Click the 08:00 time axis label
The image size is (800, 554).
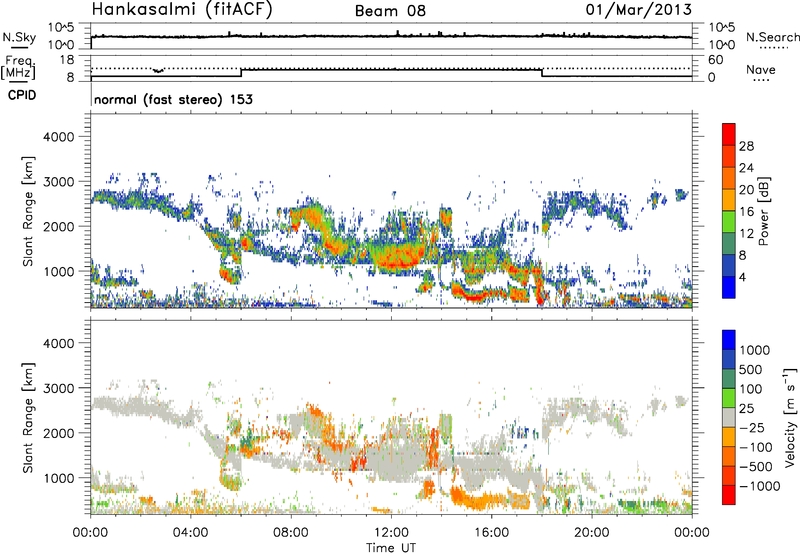click(x=291, y=533)
